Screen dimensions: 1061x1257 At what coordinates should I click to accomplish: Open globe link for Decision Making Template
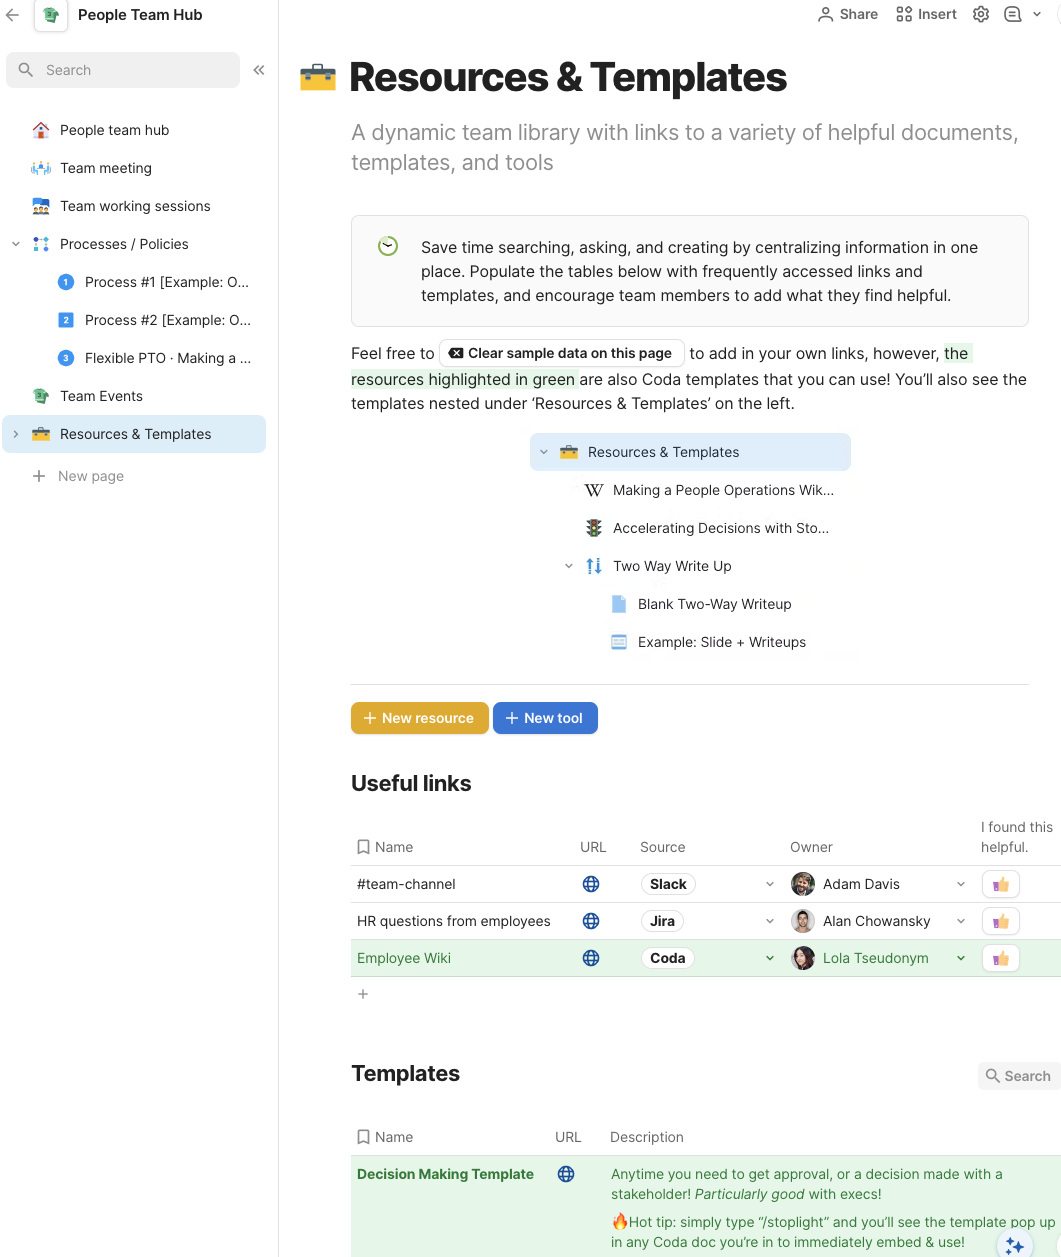[566, 1174]
